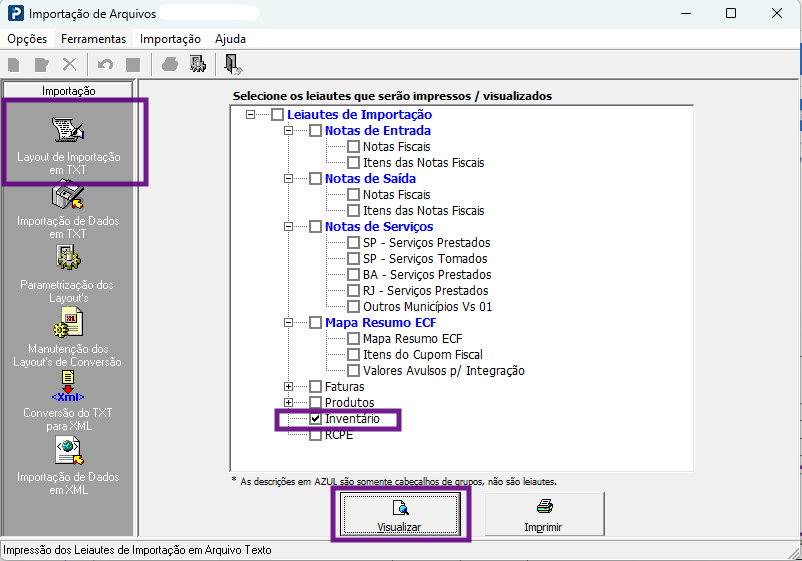Click the Importação sidebar header button
This screenshot has height=561, width=802.
coord(68,91)
